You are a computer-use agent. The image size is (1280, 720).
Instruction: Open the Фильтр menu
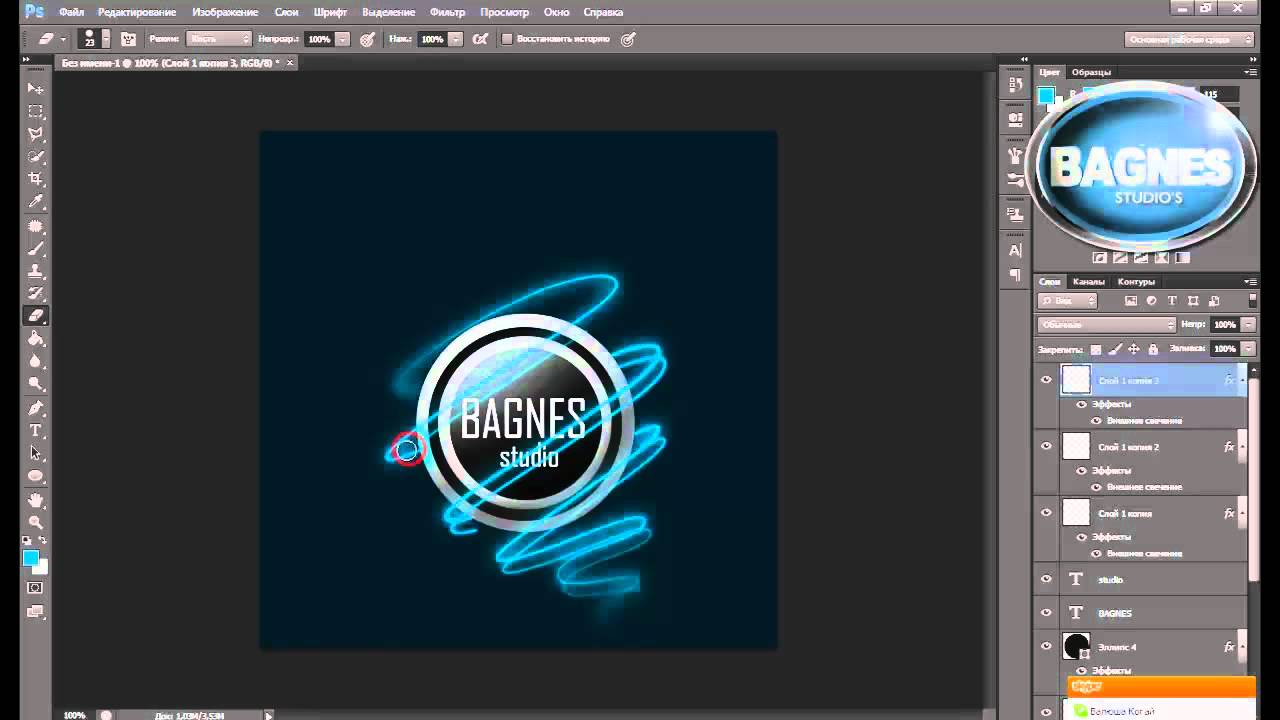pos(447,12)
